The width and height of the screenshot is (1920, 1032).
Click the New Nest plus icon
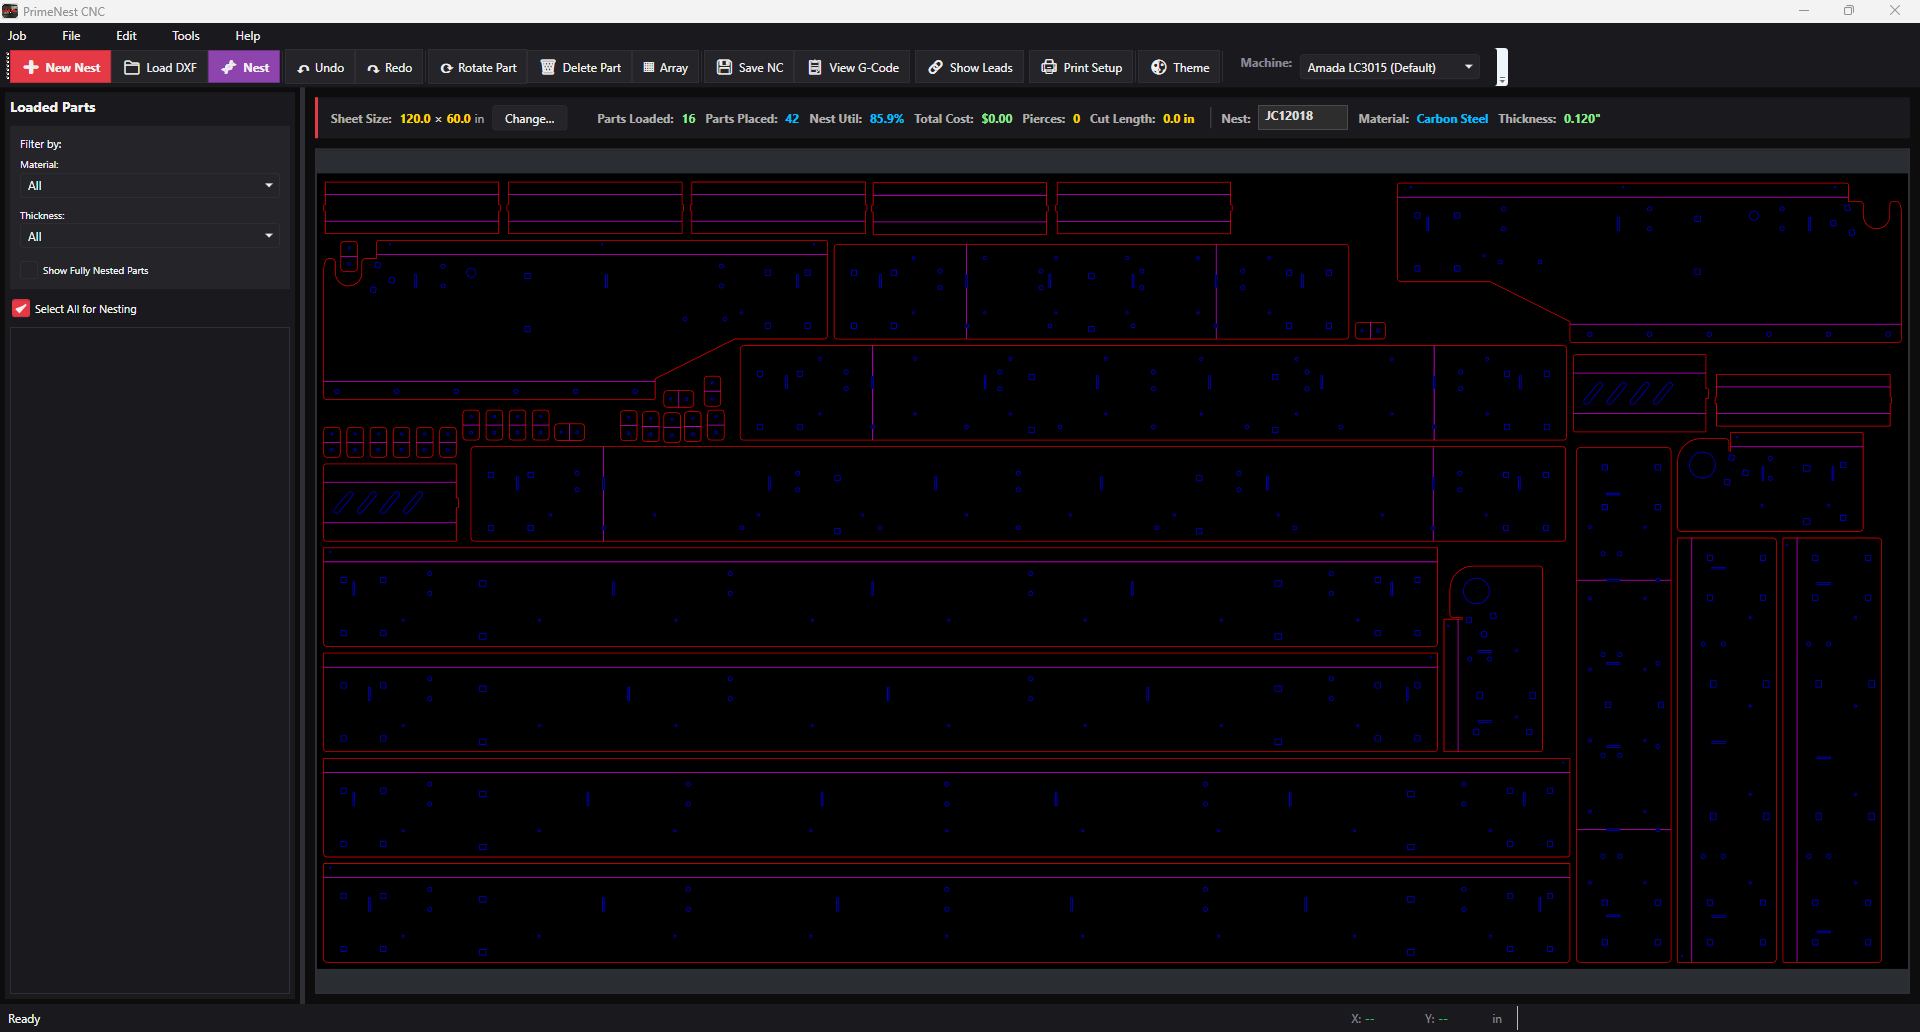pos(31,67)
